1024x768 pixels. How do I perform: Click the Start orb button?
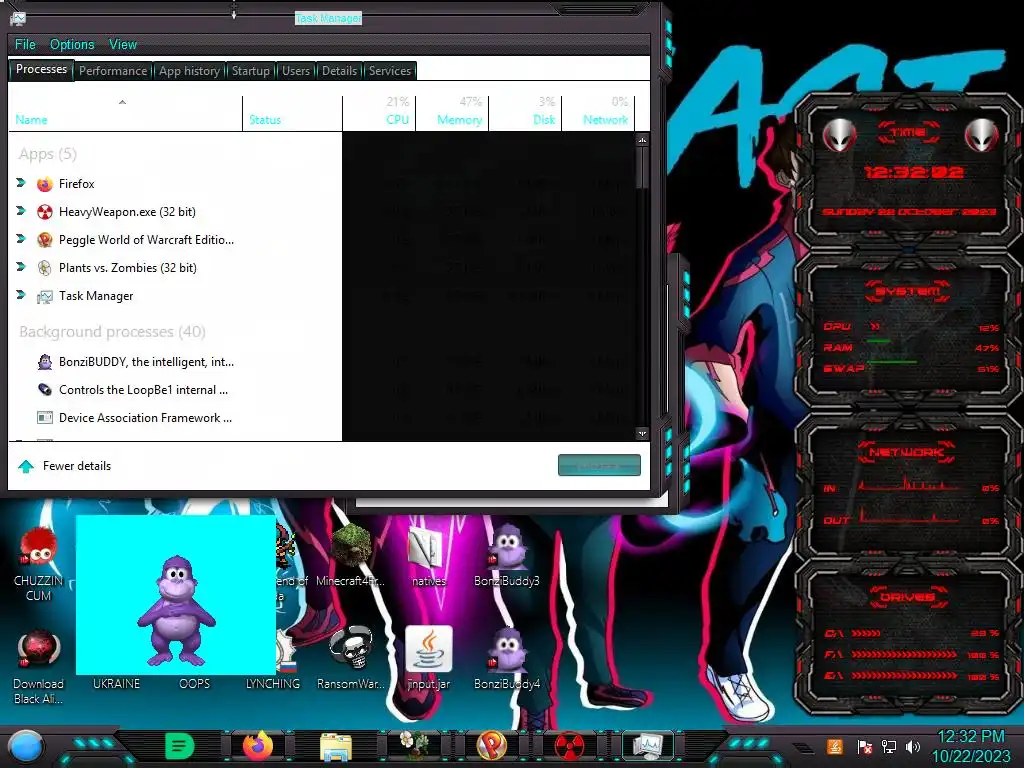(25, 747)
